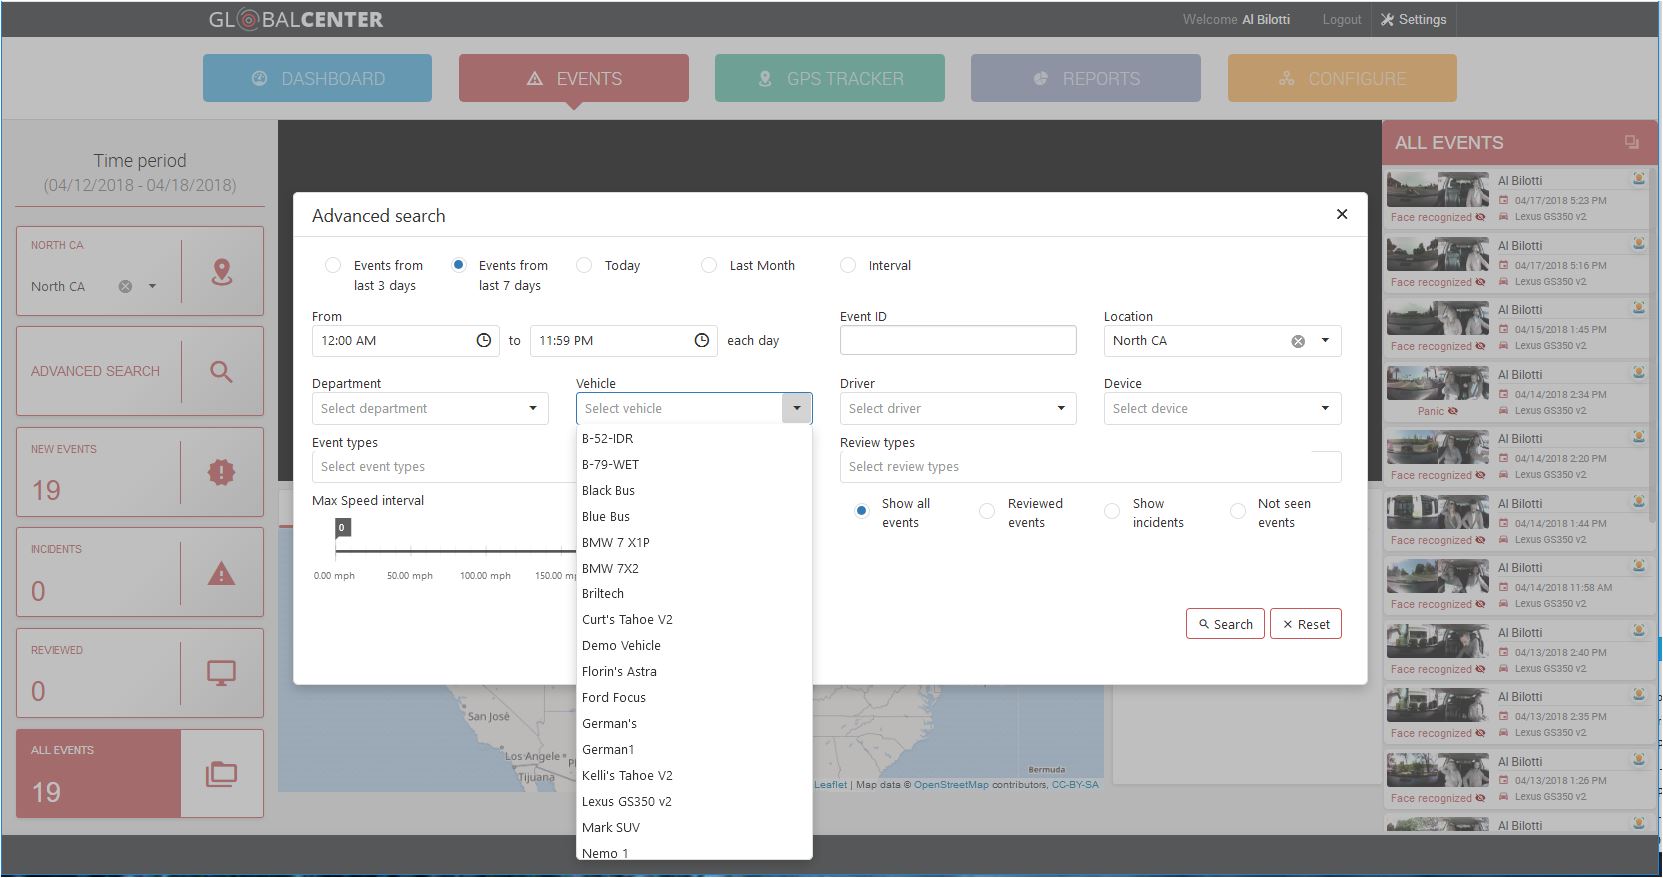Open the GPS Tracker section
This screenshot has height=878, width=1663.
830,78
